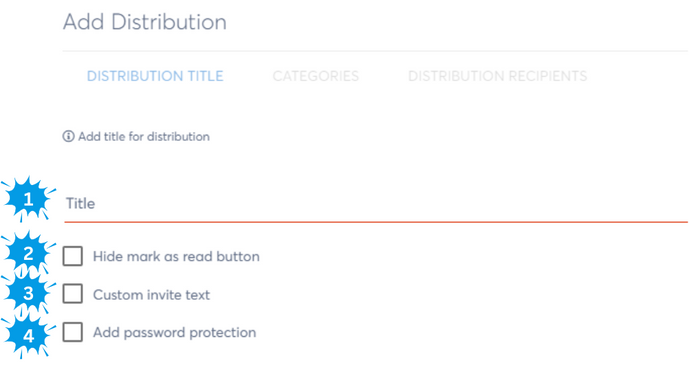689x374 pixels.
Task: Click the Add Distribution page heading
Action: coord(145,22)
